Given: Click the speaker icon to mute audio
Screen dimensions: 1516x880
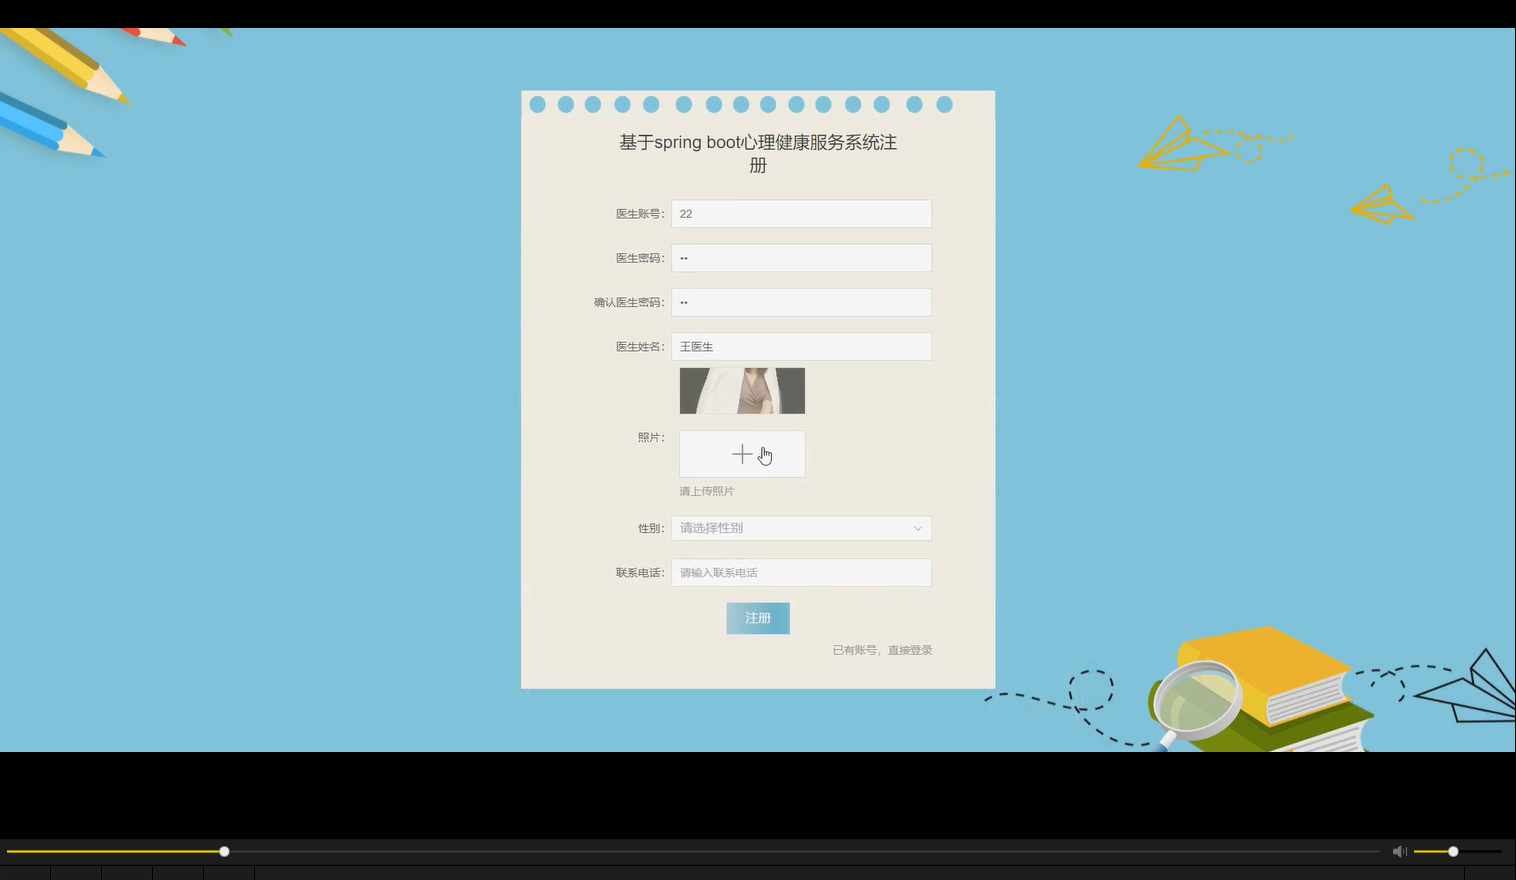Looking at the screenshot, I should pos(1399,851).
